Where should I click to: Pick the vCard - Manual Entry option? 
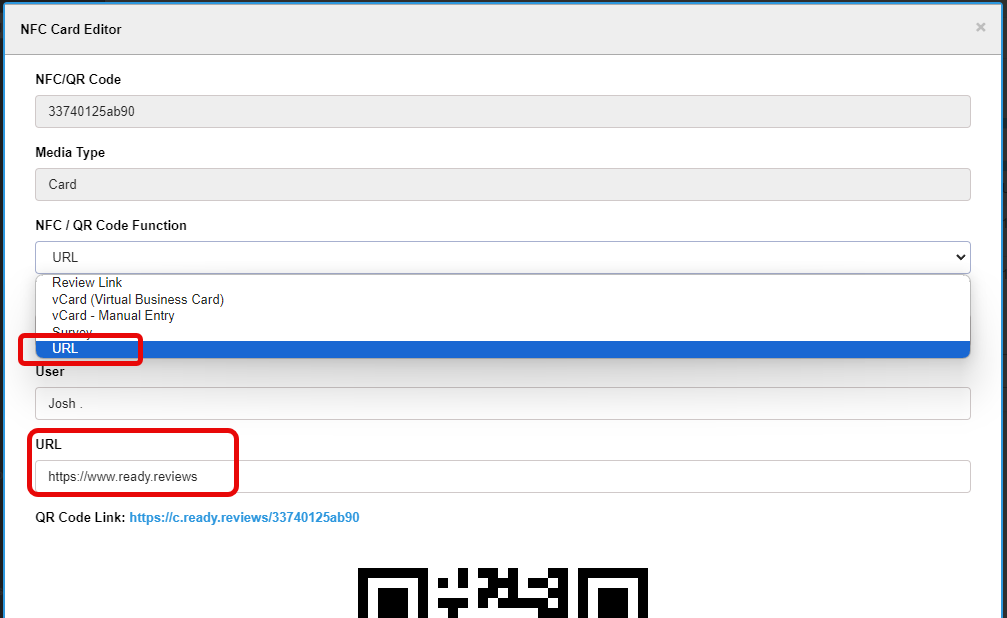(x=113, y=316)
